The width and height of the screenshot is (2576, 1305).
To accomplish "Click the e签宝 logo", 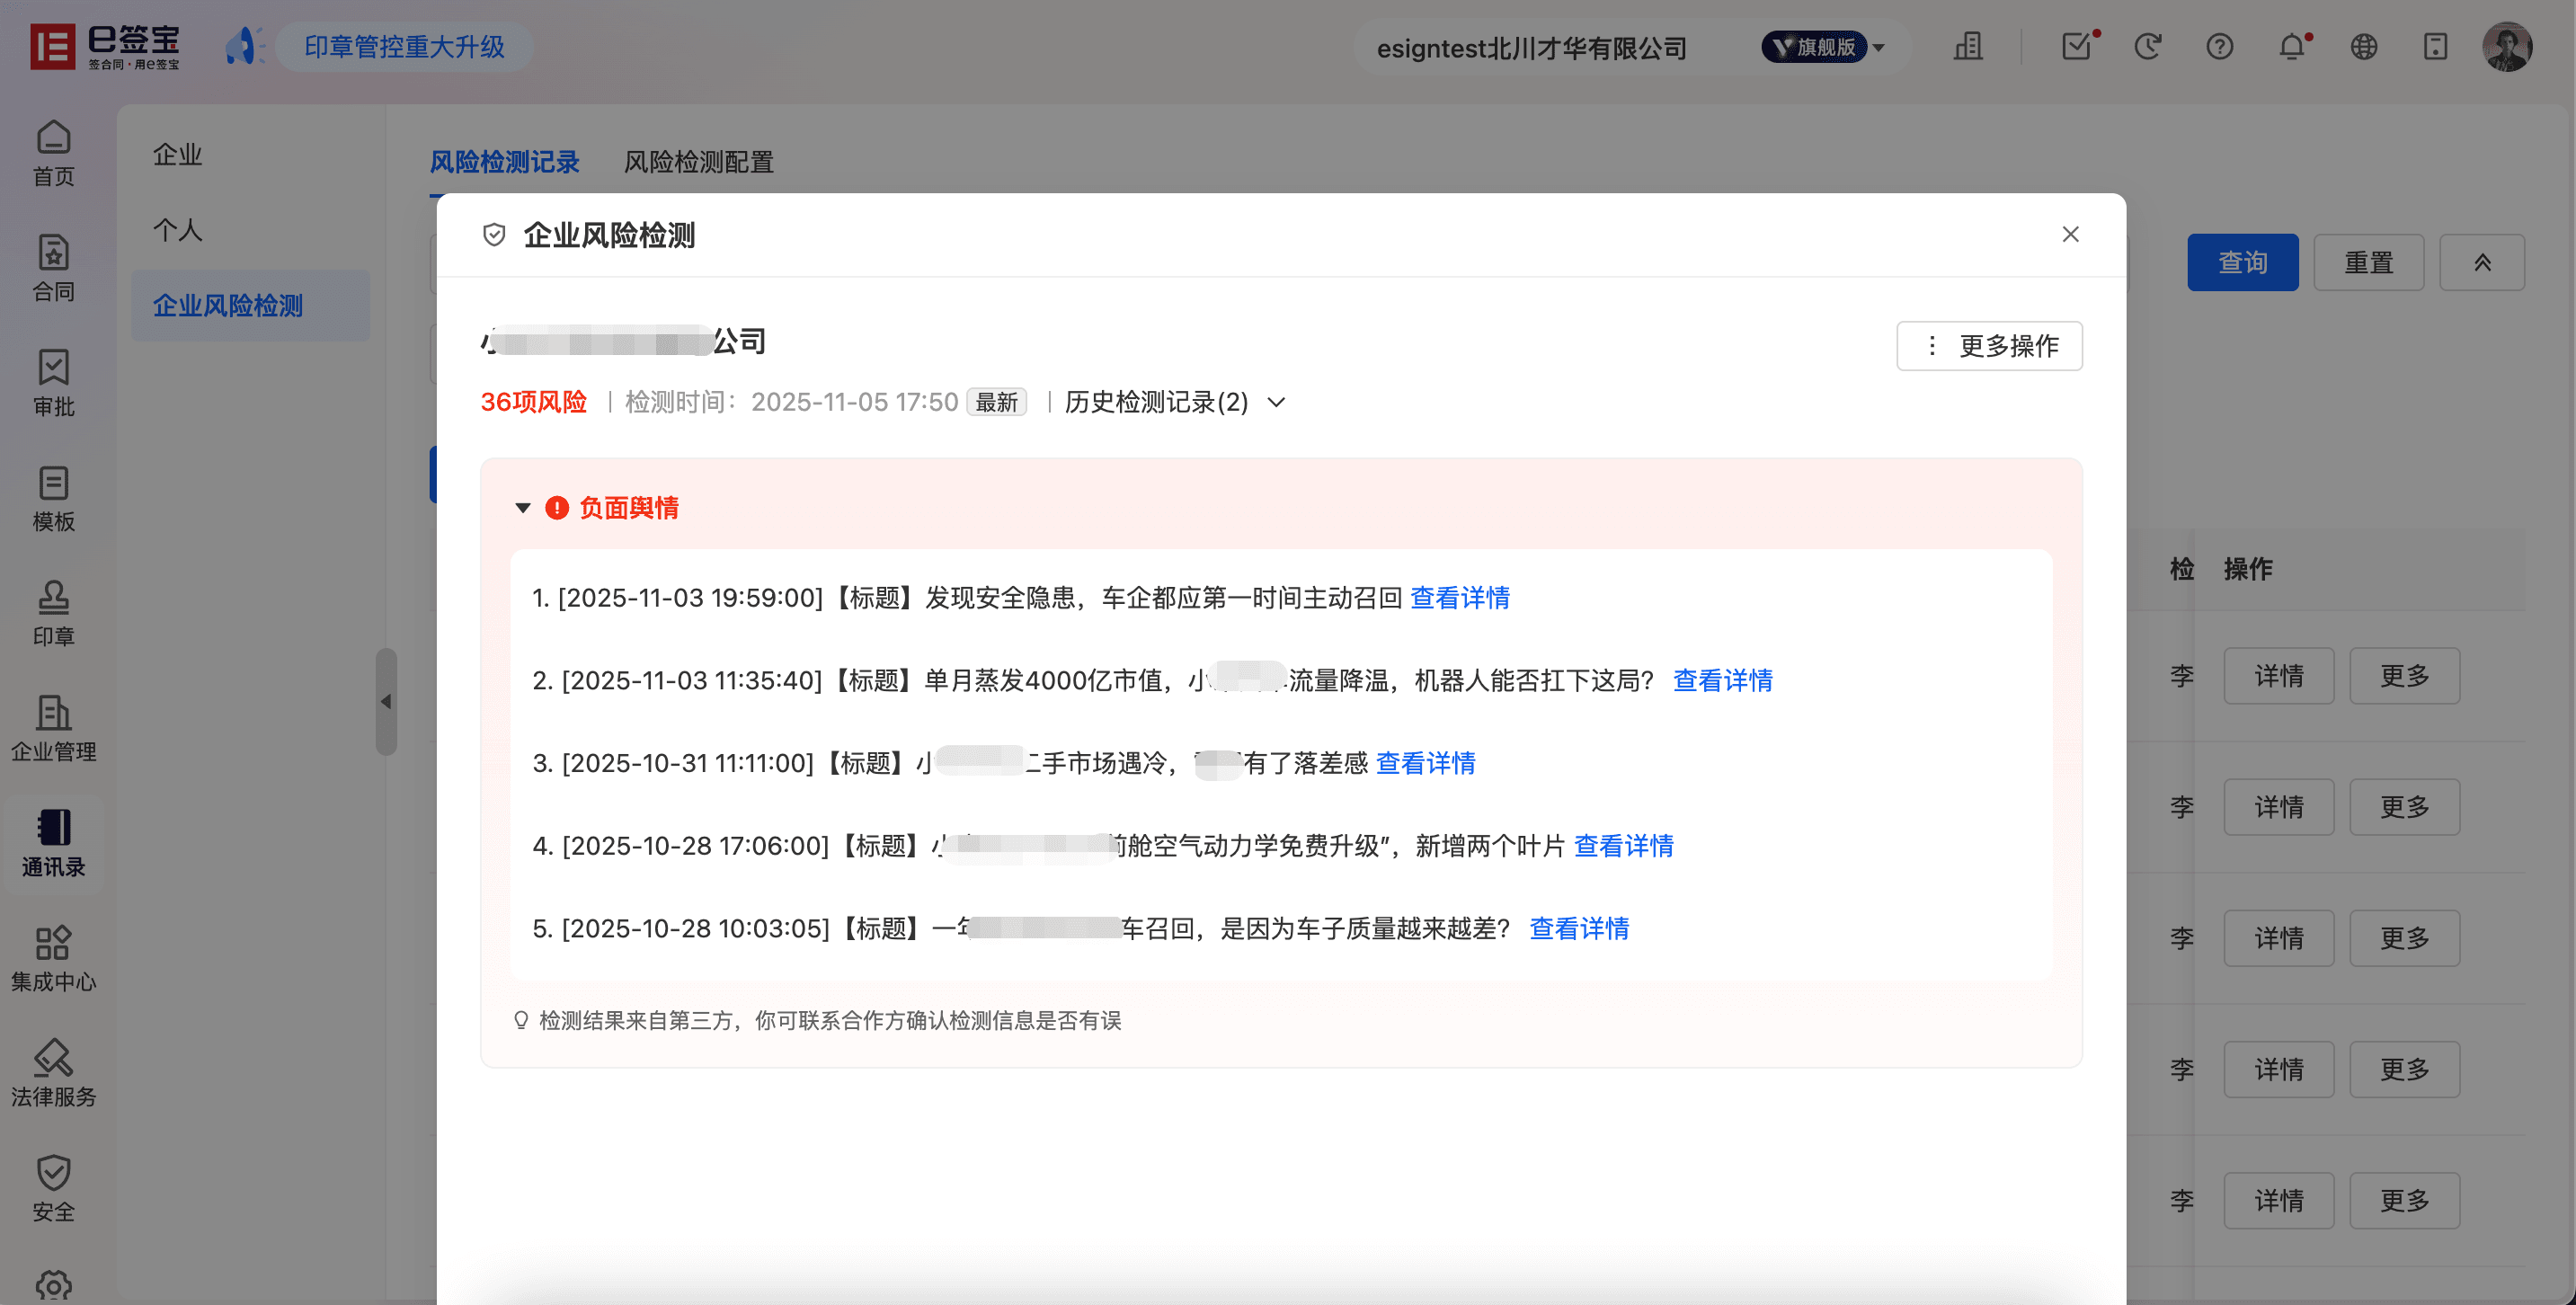I will point(105,46).
